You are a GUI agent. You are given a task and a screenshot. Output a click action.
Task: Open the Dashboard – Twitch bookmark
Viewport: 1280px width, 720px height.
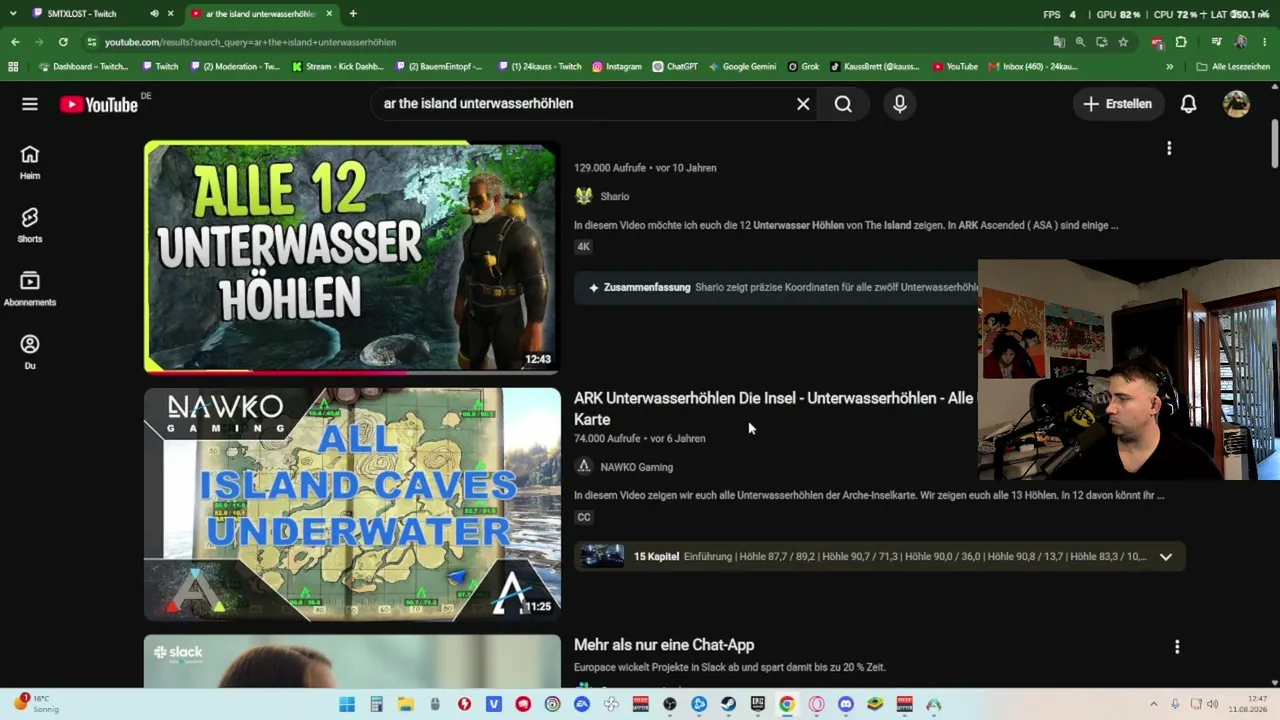point(83,67)
